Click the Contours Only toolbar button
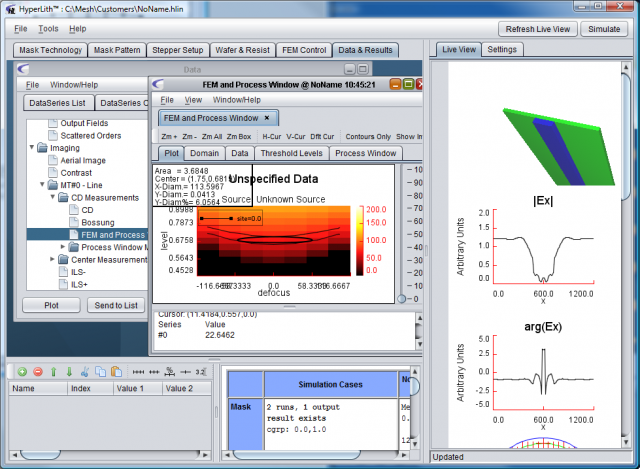The height and width of the screenshot is (469, 640). (368, 136)
